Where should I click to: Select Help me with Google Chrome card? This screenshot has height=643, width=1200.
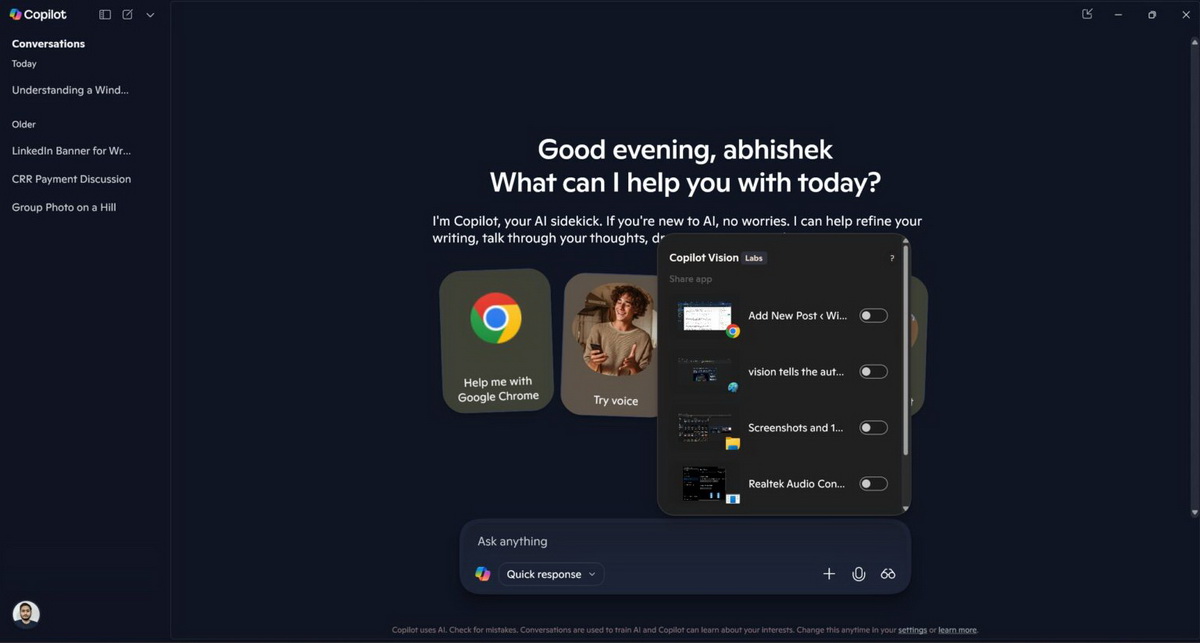pyautogui.click(x=498, y=340)
